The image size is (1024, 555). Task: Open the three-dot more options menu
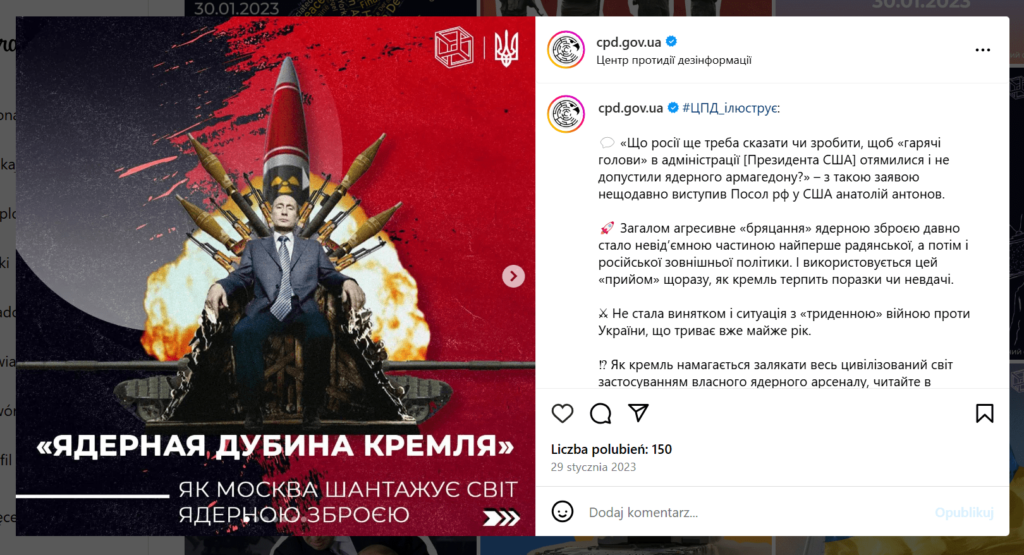[982, 50]
